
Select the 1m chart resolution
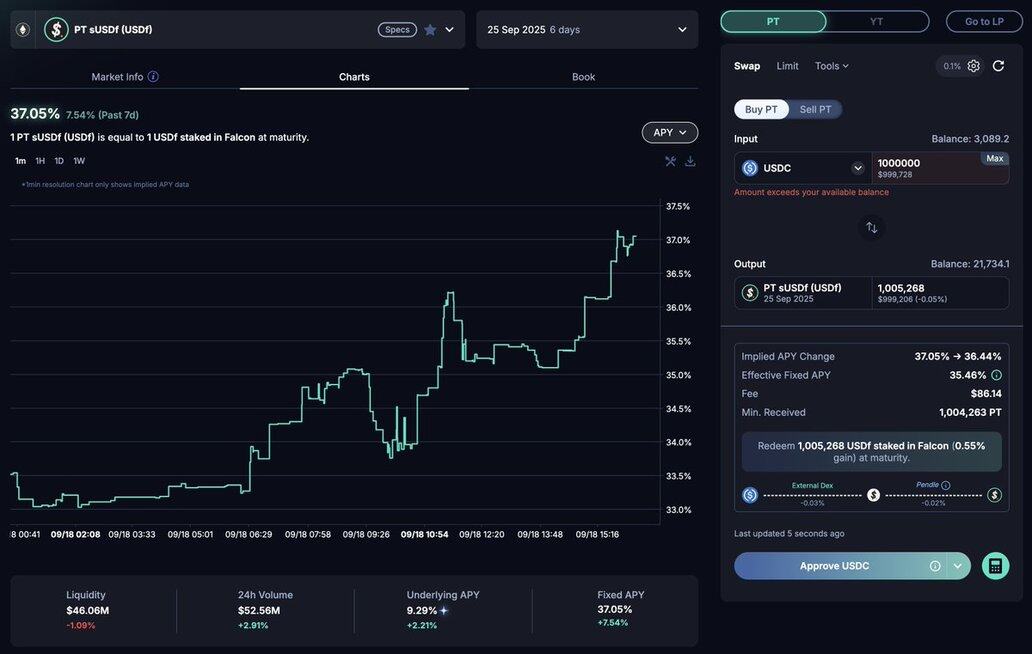coord(20,161)
